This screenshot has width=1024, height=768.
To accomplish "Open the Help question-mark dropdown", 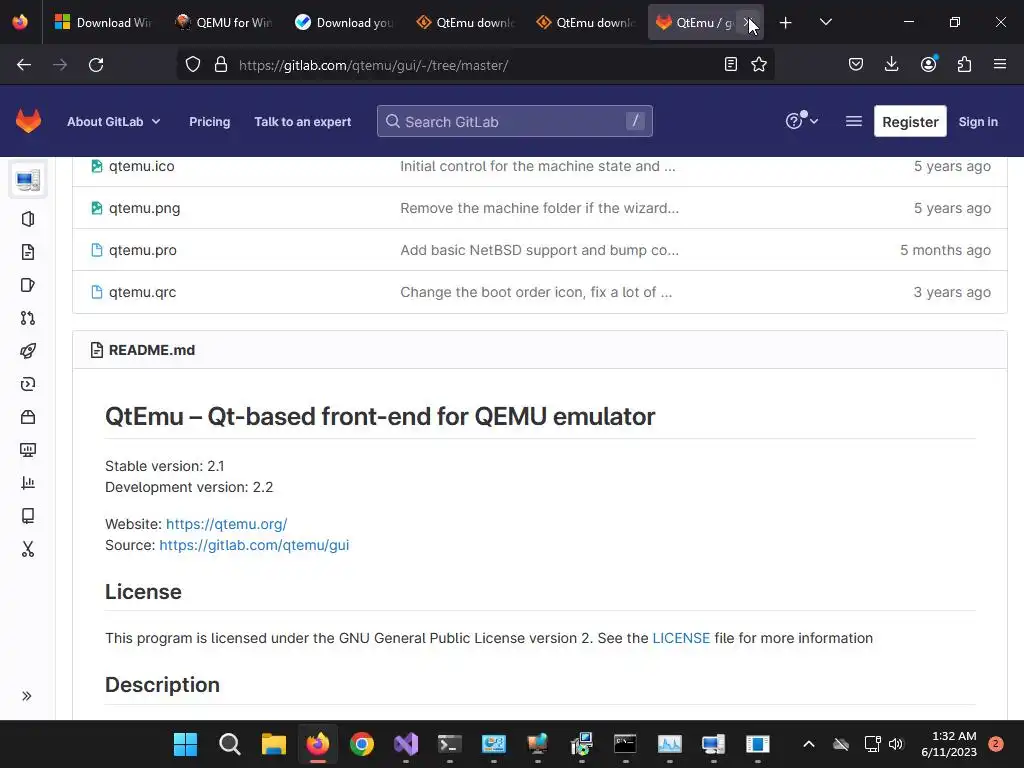I will (801, 121).
